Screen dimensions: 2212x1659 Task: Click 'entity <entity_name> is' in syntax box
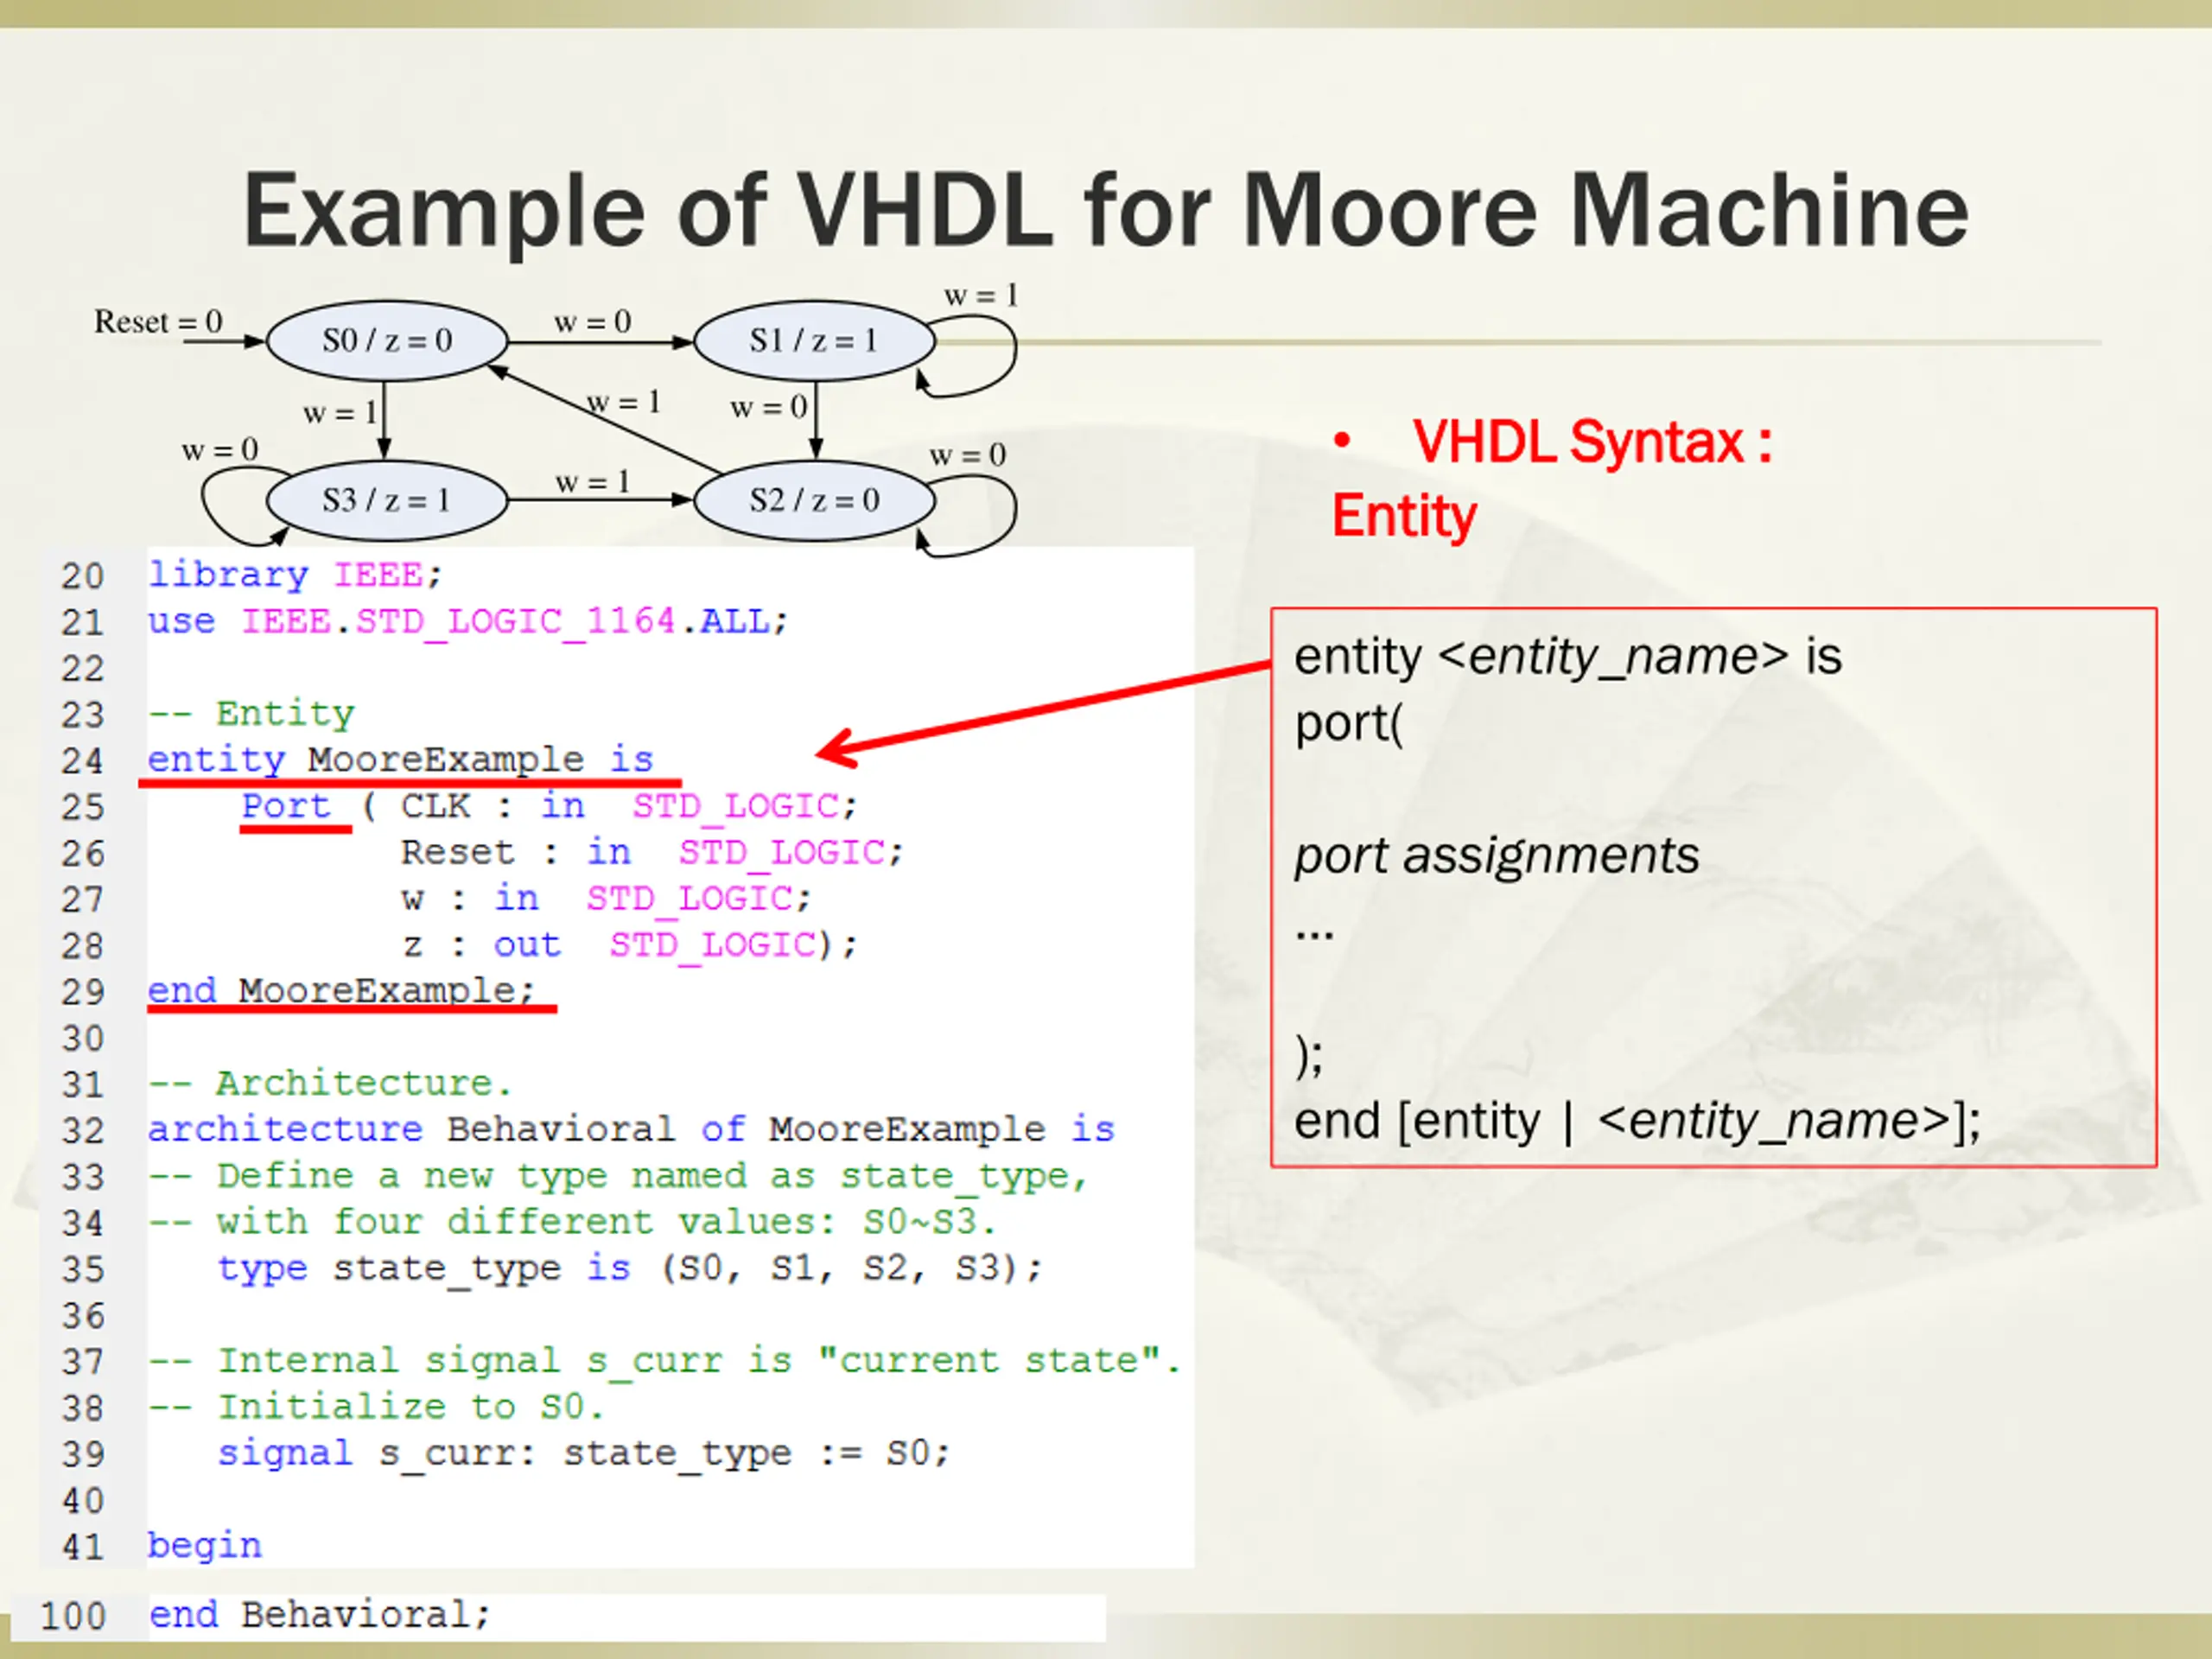[x=1568, y=657]
